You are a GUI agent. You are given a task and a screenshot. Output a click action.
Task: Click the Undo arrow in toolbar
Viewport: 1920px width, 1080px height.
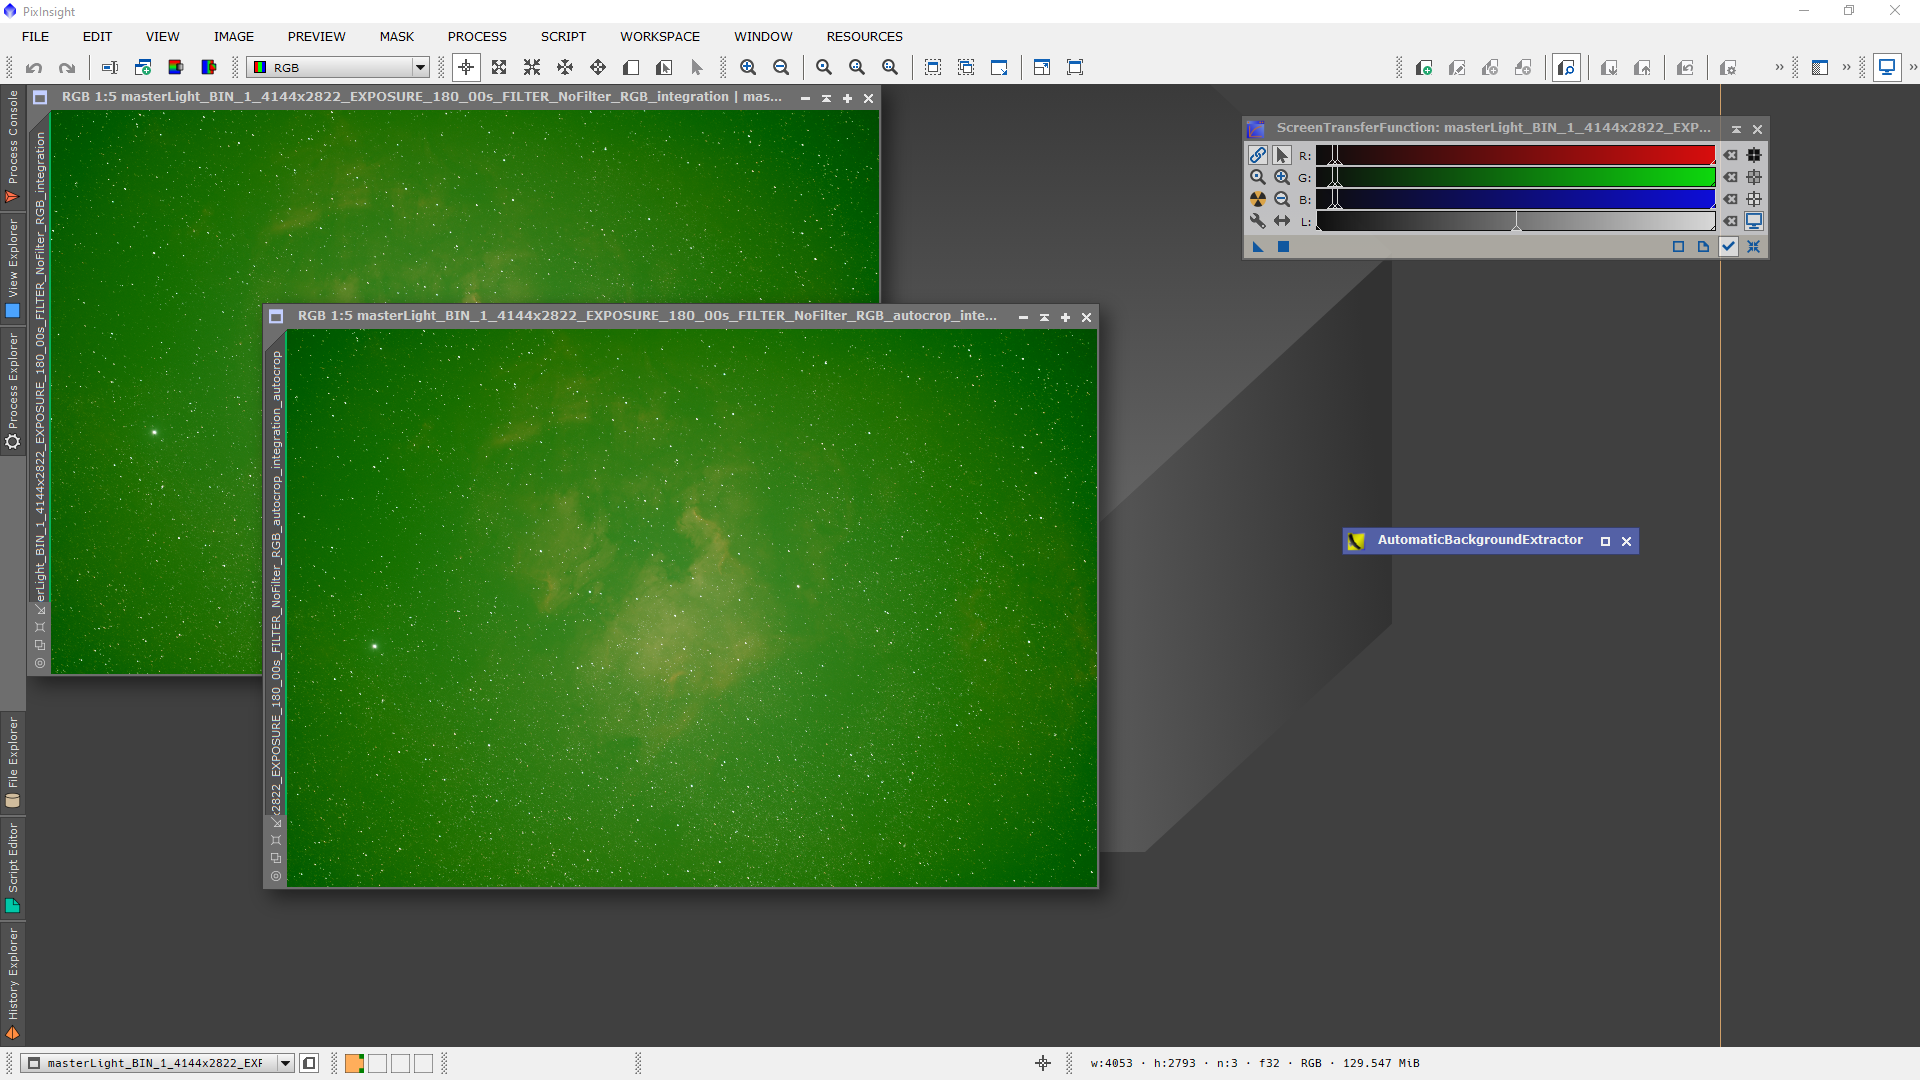coord(34,67)
